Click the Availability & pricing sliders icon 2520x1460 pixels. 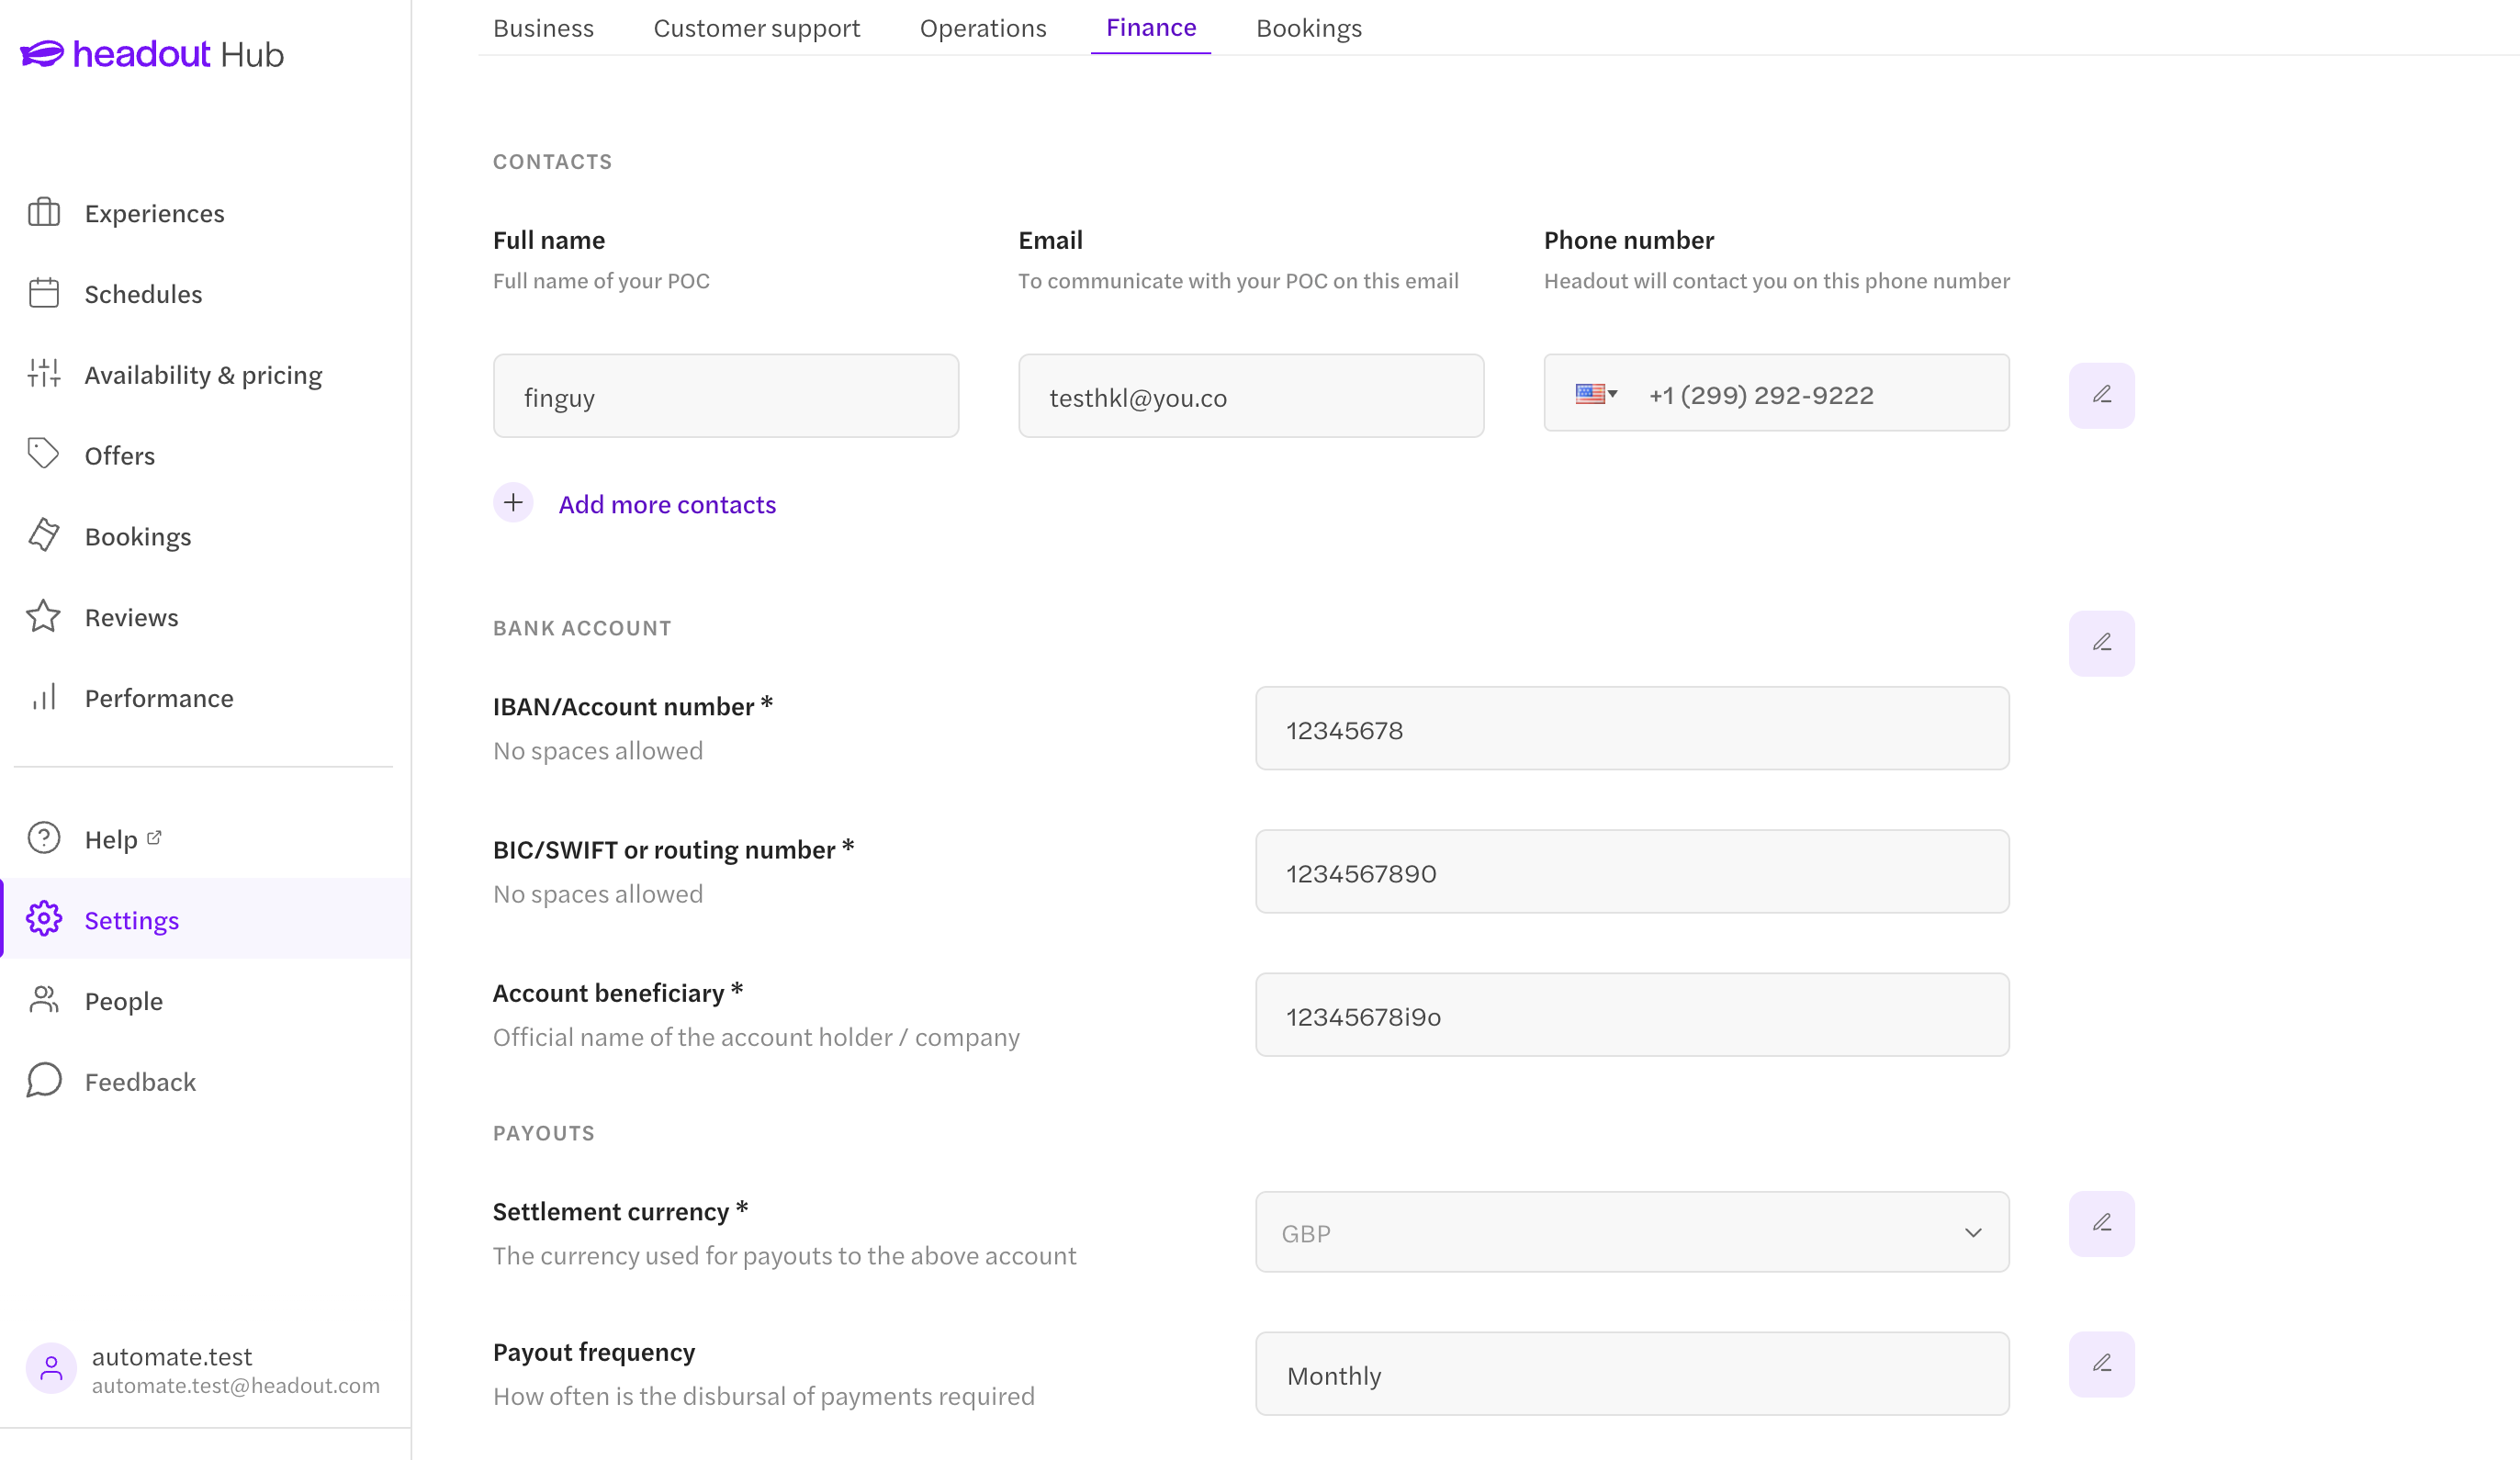click(44, 374)
